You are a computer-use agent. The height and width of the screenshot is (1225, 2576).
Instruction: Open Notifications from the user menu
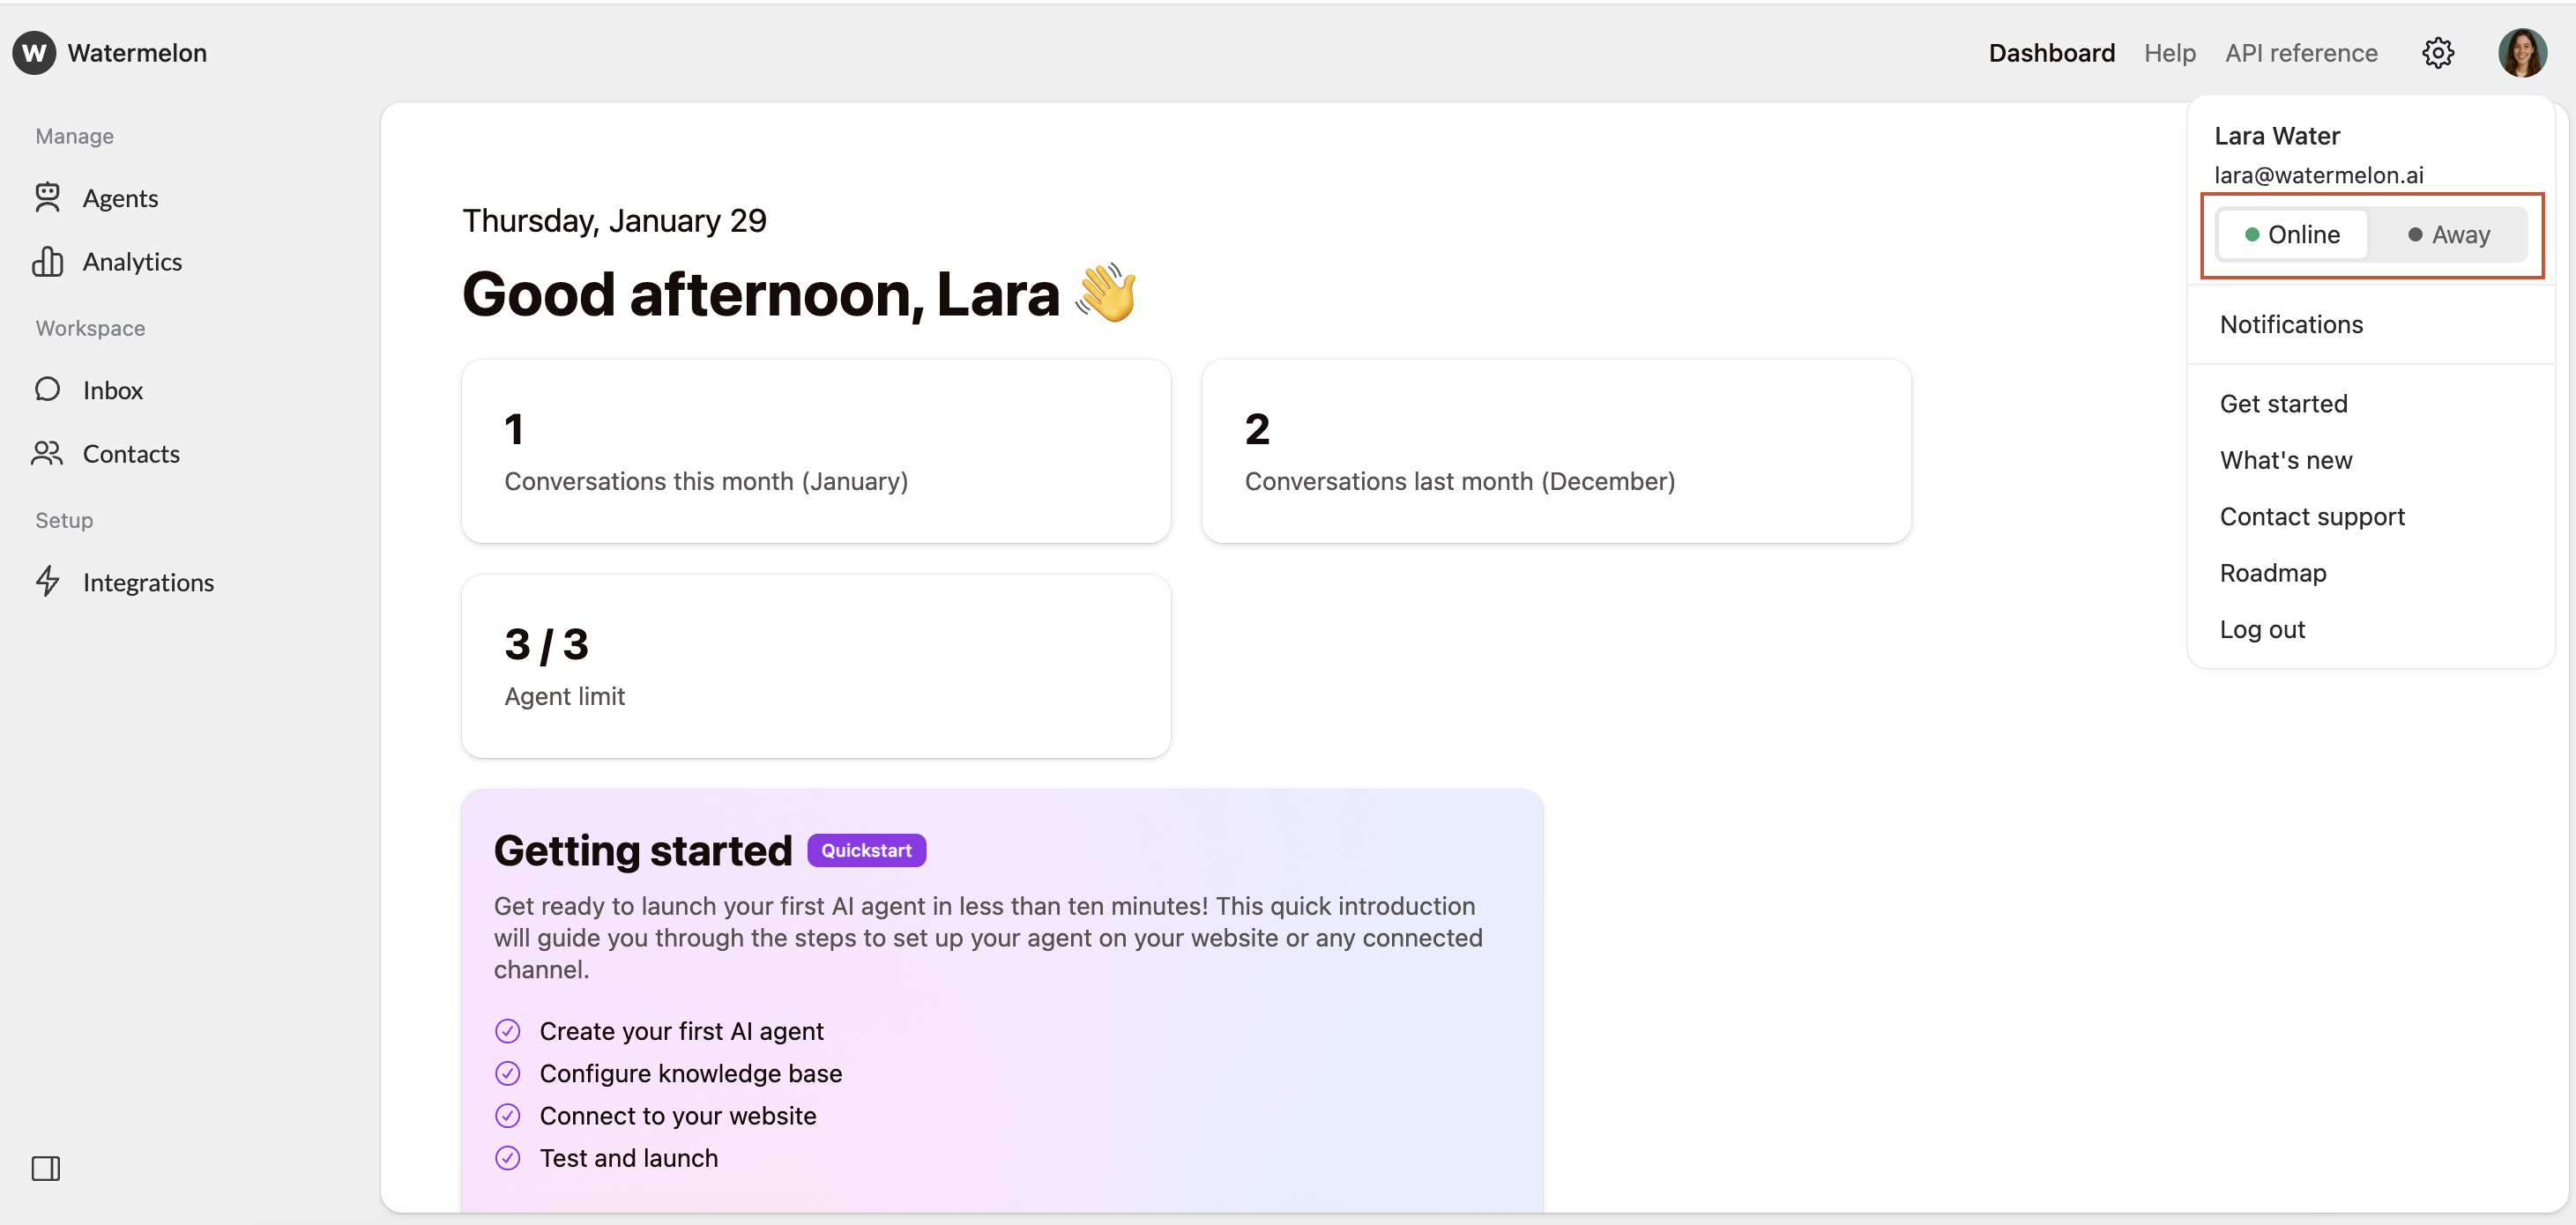2291,324
